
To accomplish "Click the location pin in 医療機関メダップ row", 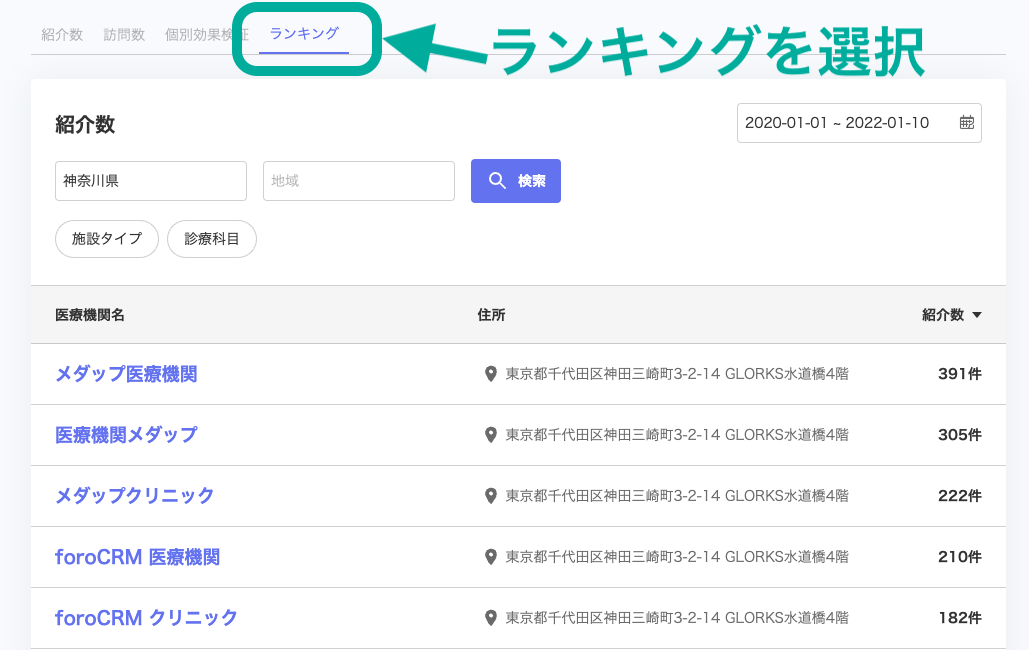I will [x=490, y=435].
